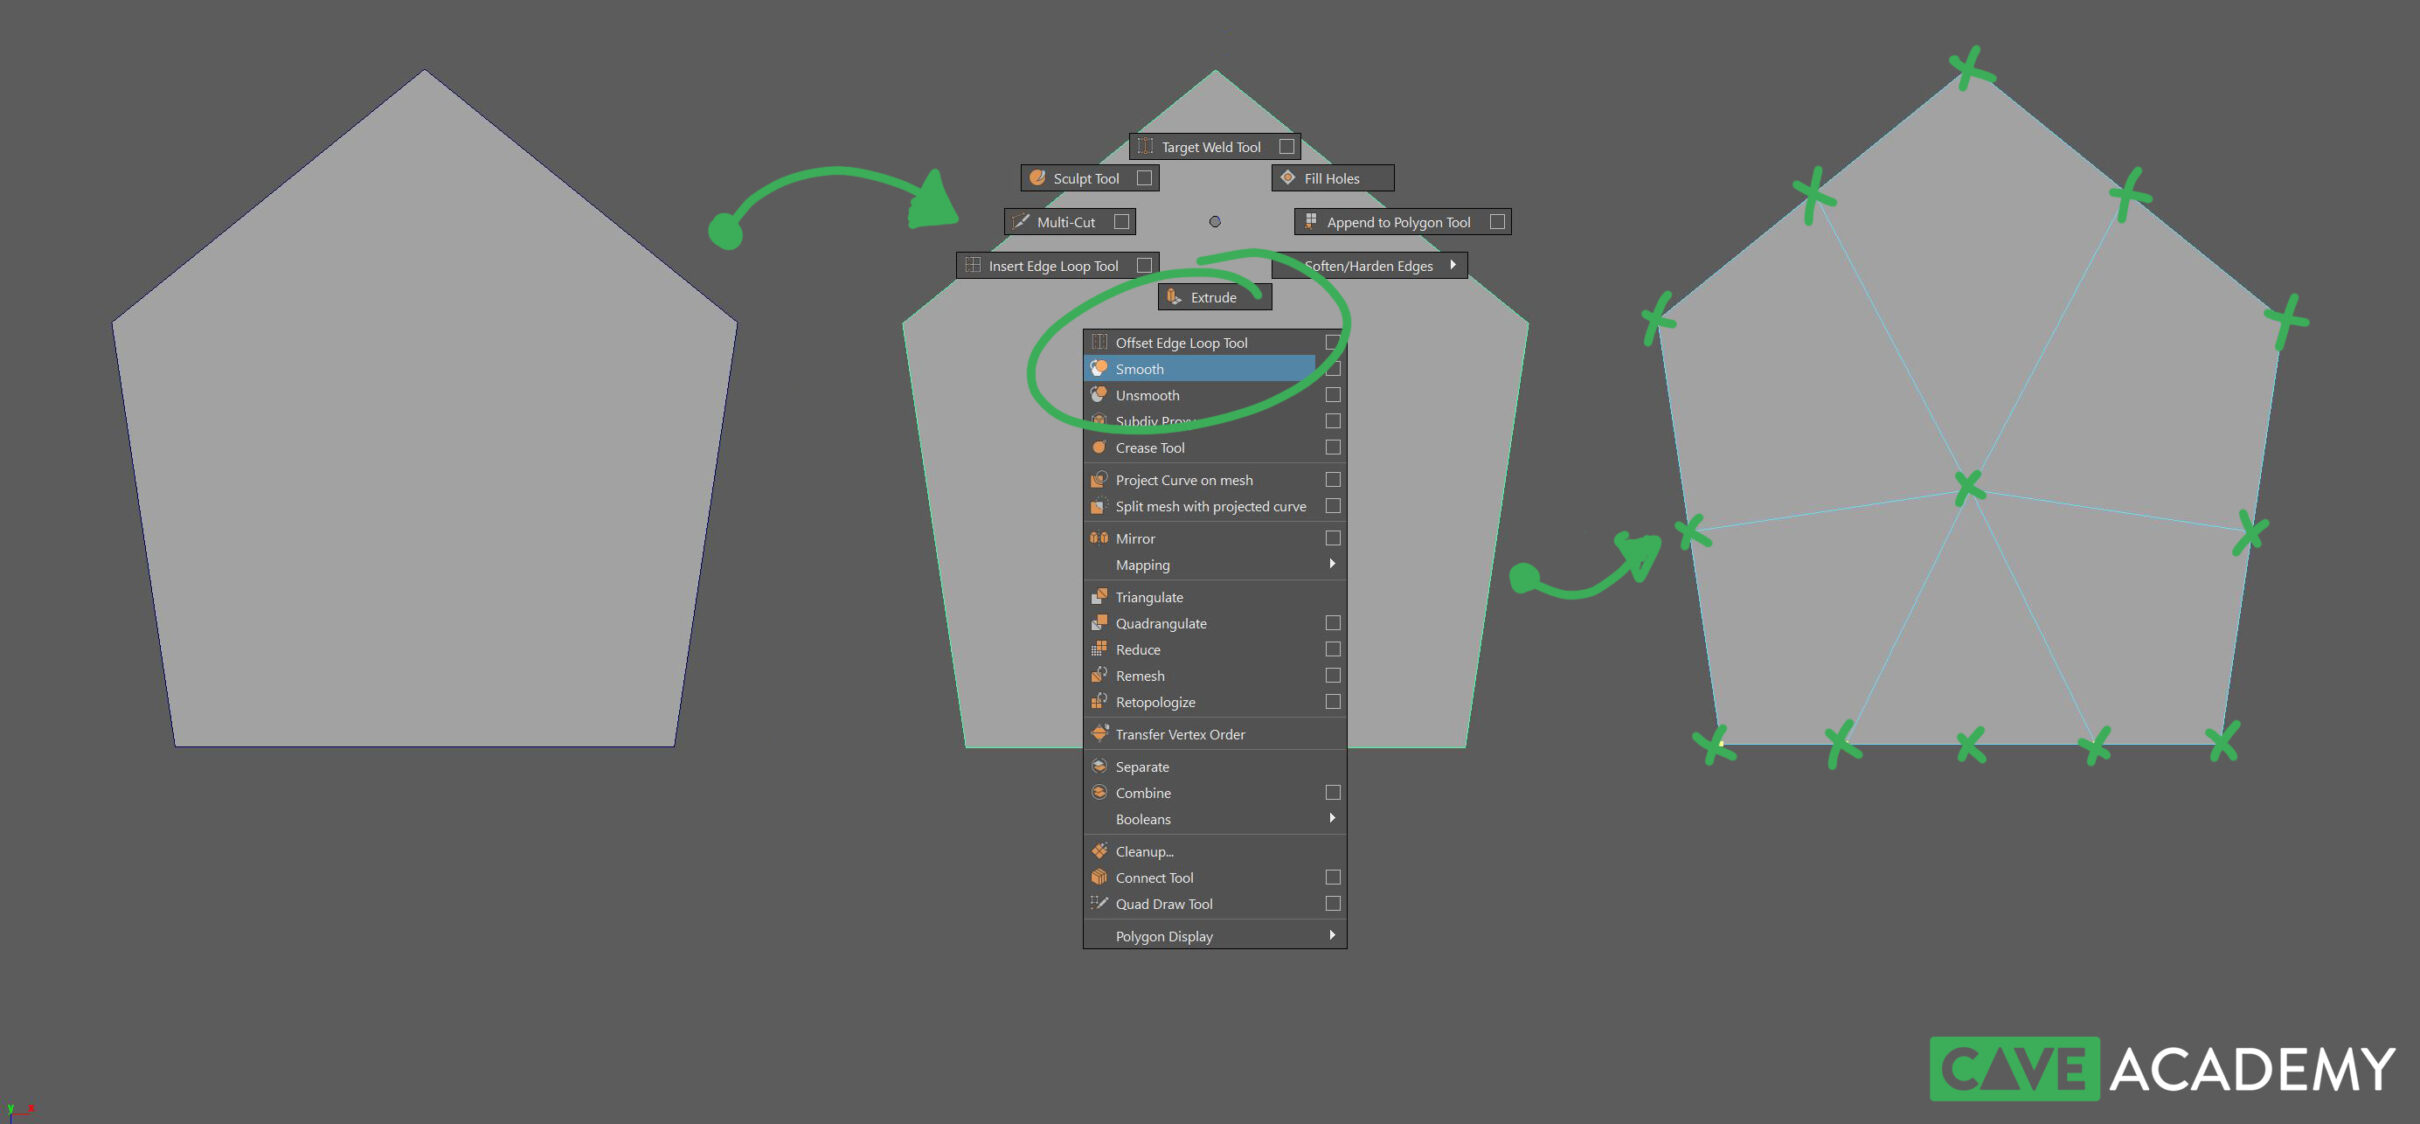Select the Quad Draw Tool icon
Image resolution: width=2420 pixels, height=1124 pixels.
tap(1100, 904)
